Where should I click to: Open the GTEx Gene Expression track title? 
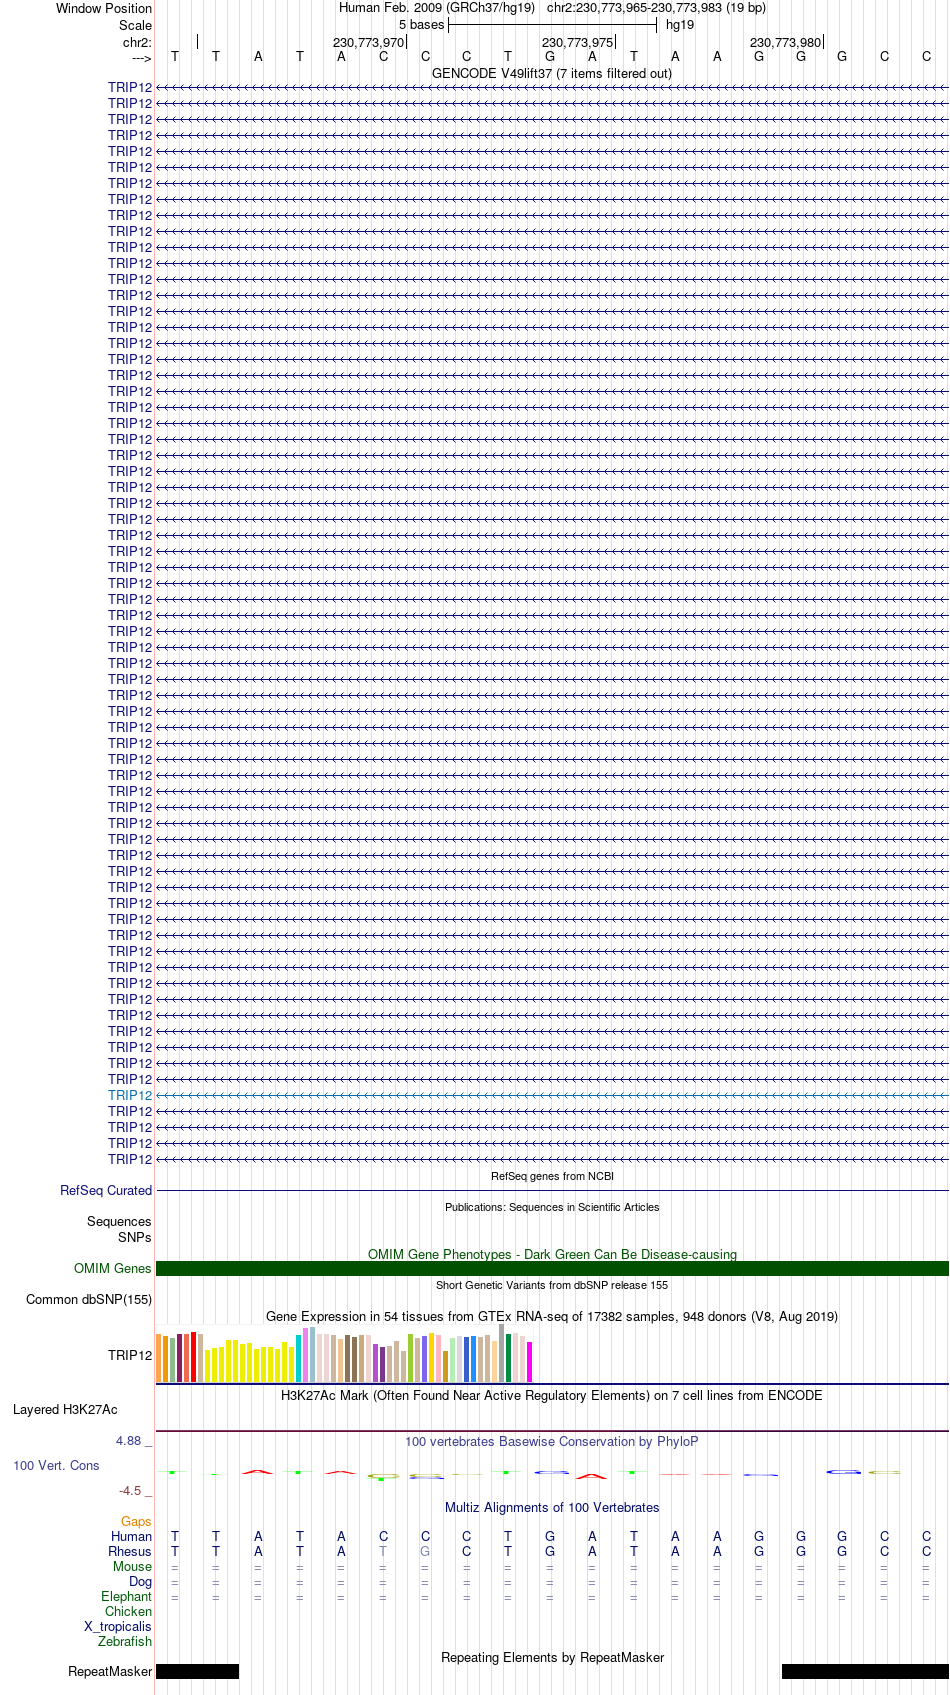pyautogui.click(x=552, y=1316)
